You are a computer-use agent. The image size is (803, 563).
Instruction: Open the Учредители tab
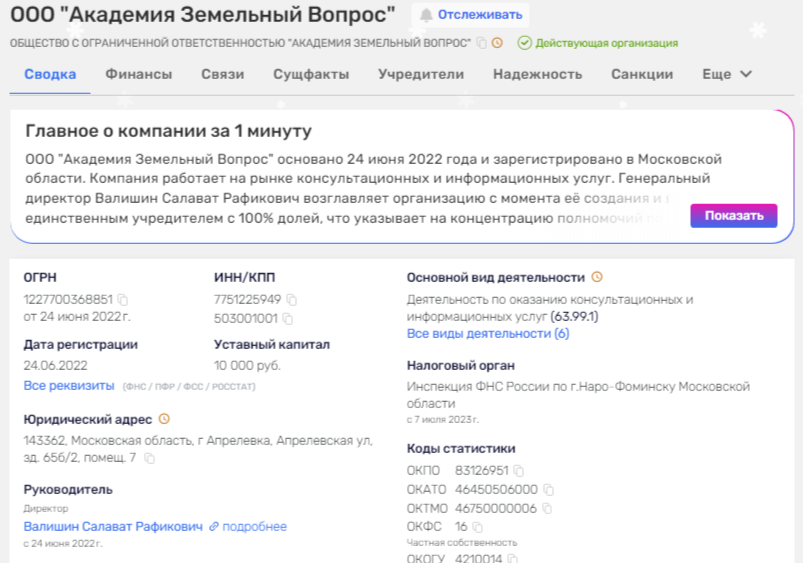(421, 74)
